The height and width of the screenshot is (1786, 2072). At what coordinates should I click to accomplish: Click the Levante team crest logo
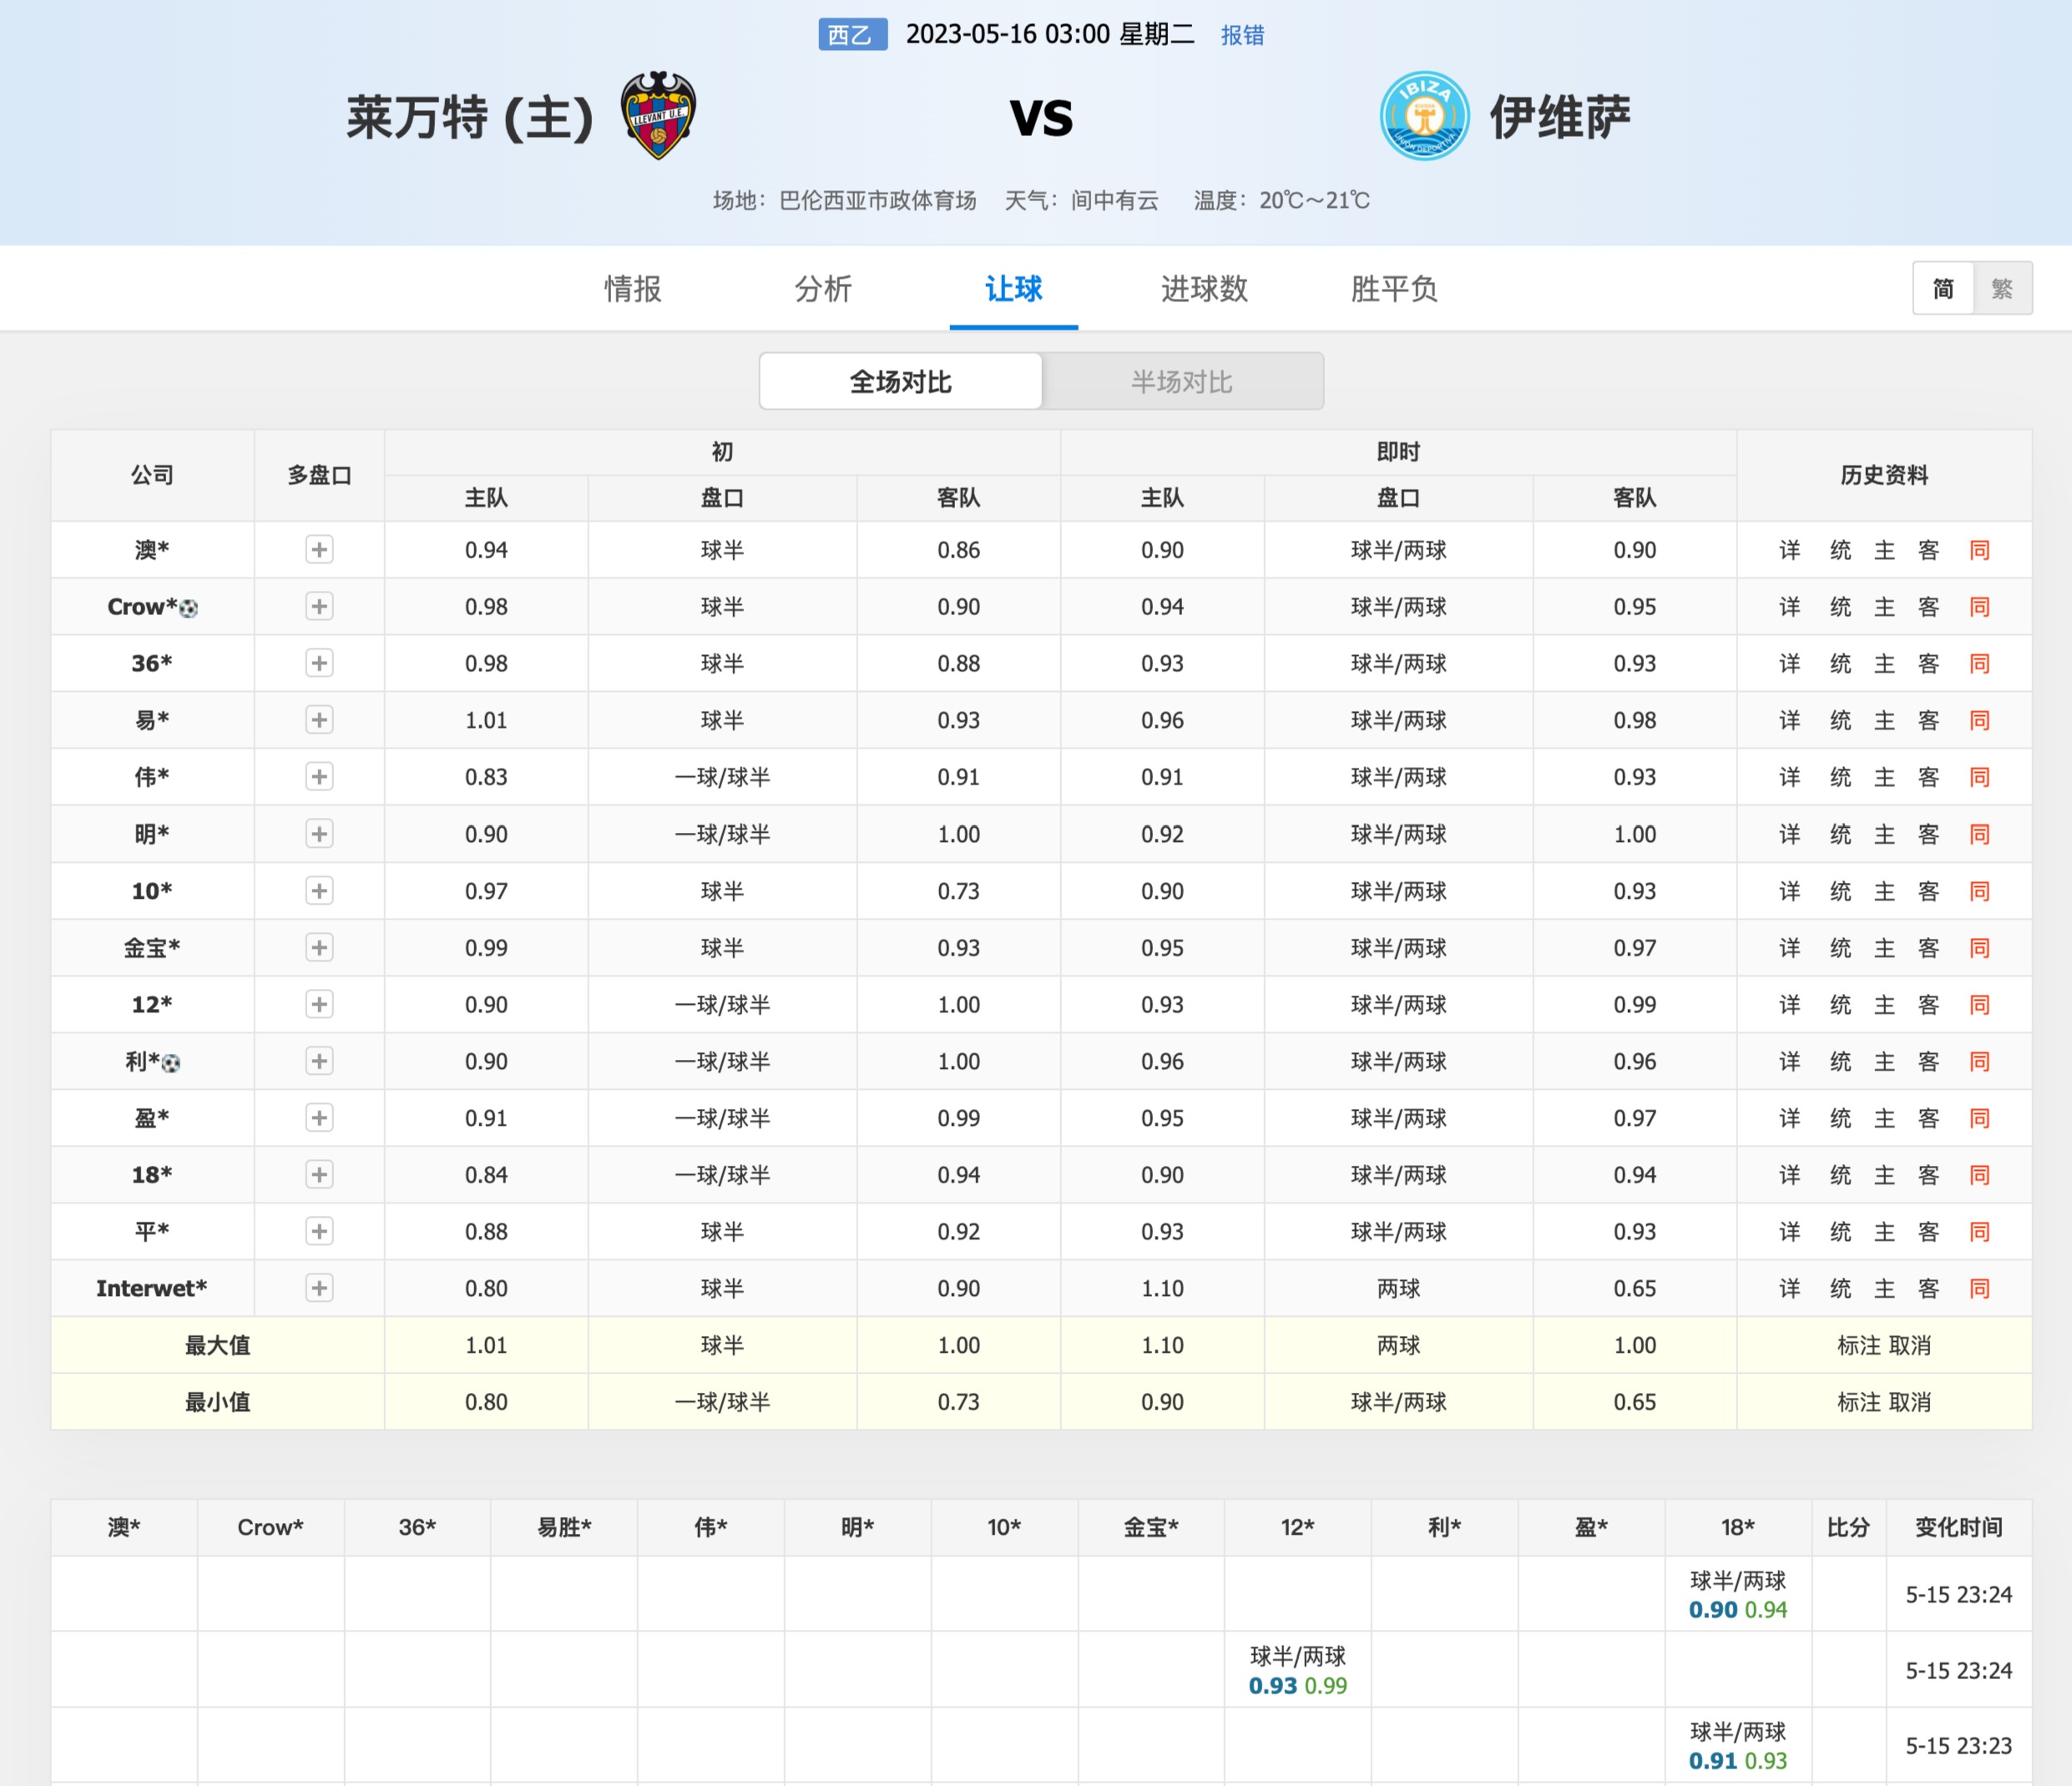[x=658, y=115]
